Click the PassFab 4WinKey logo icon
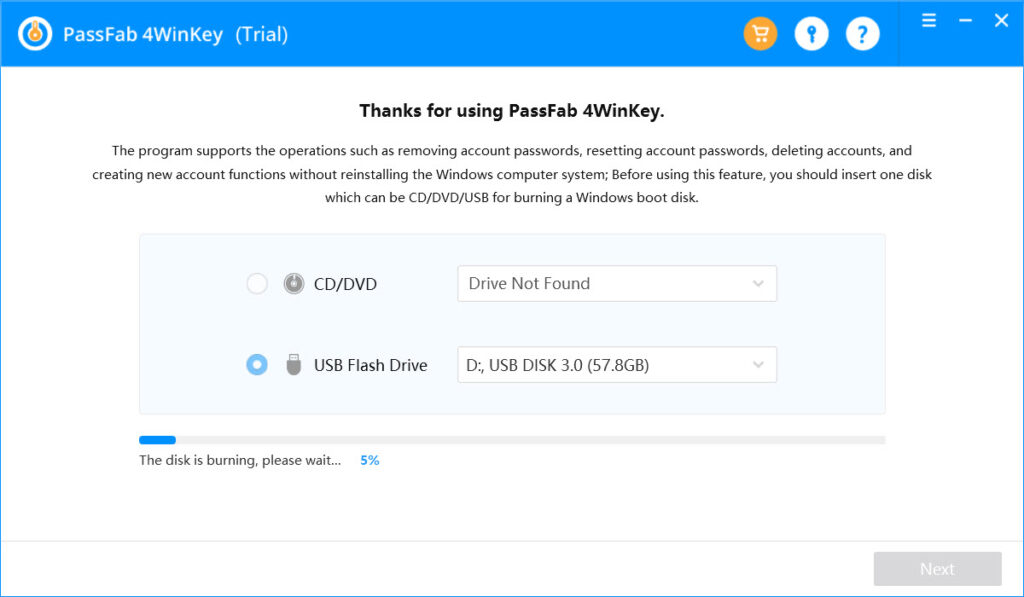Viewport: 1024px width, 597px height. pyautogui.click(x=35, y=33)
